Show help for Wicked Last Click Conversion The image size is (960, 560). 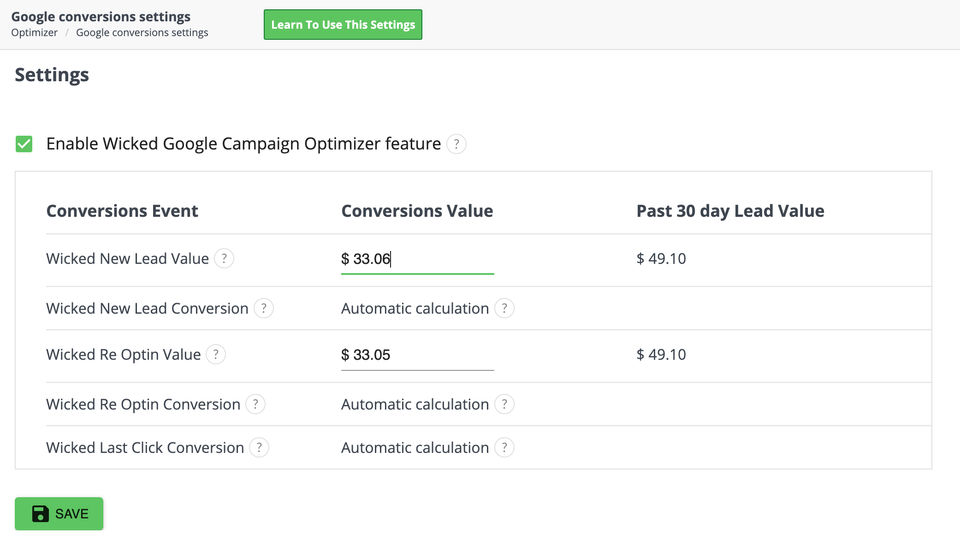(259, 448)
